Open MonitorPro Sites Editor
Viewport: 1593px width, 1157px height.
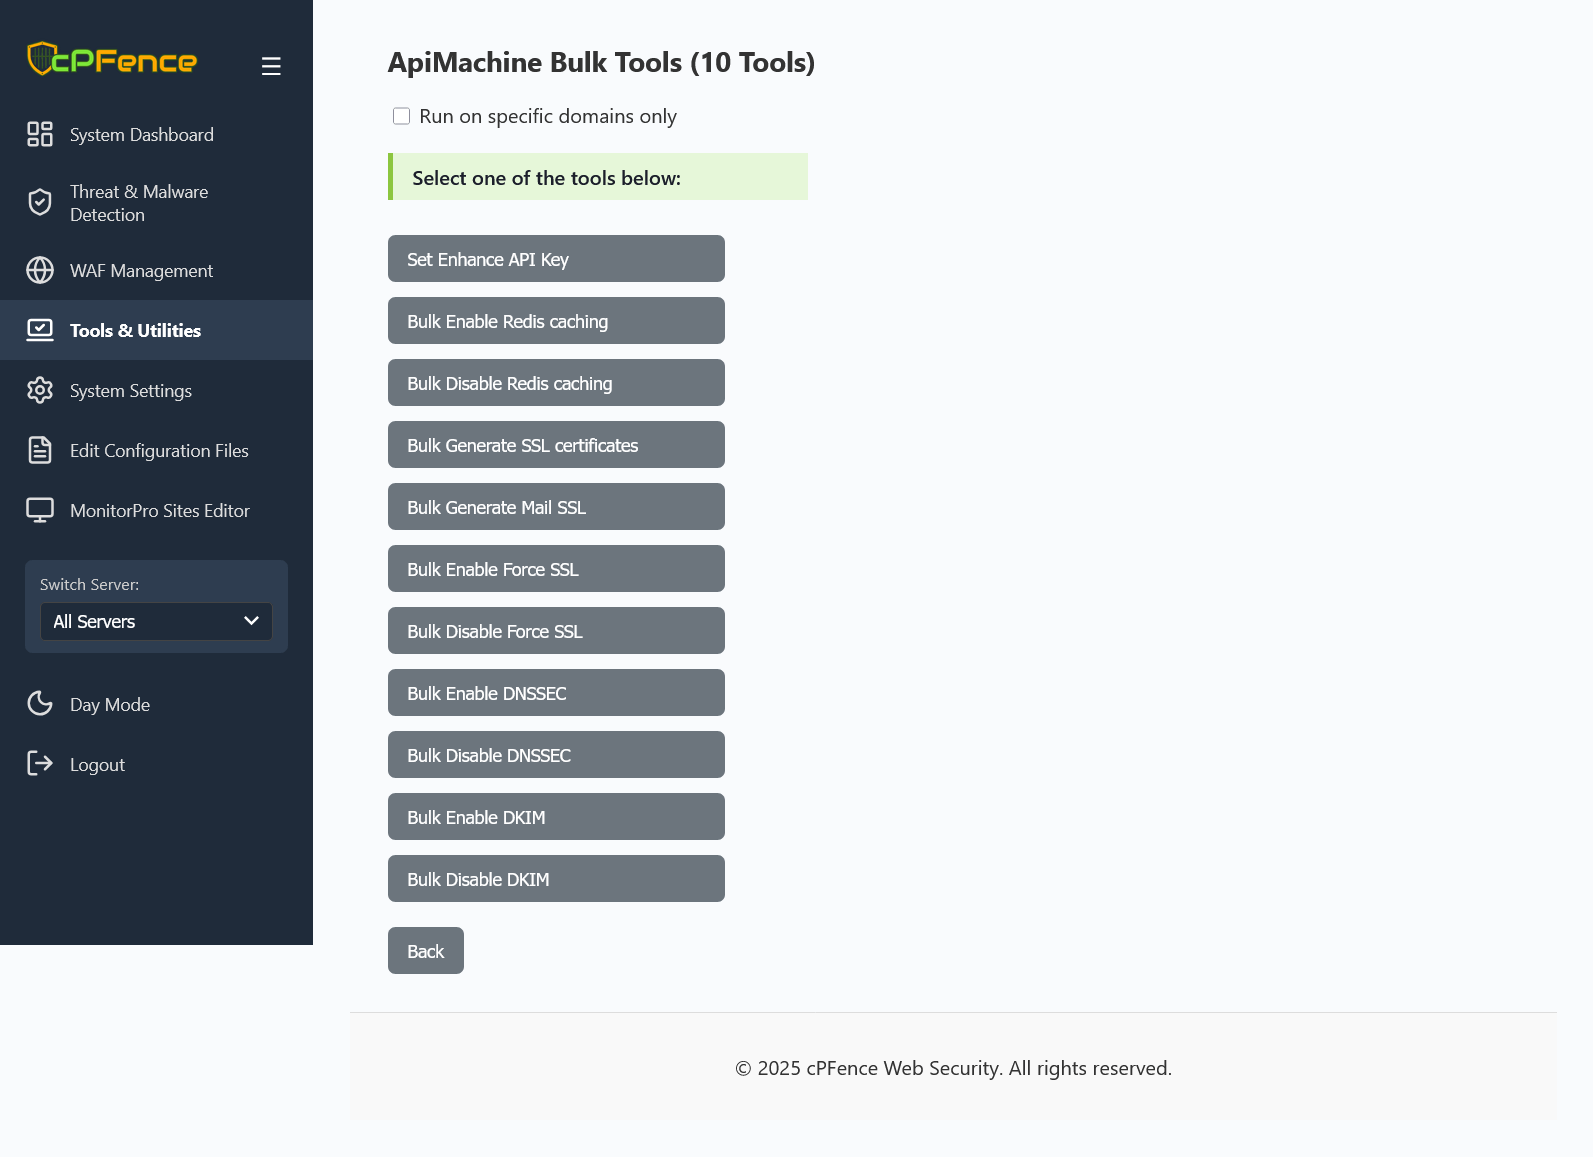(x=156, y=510)
